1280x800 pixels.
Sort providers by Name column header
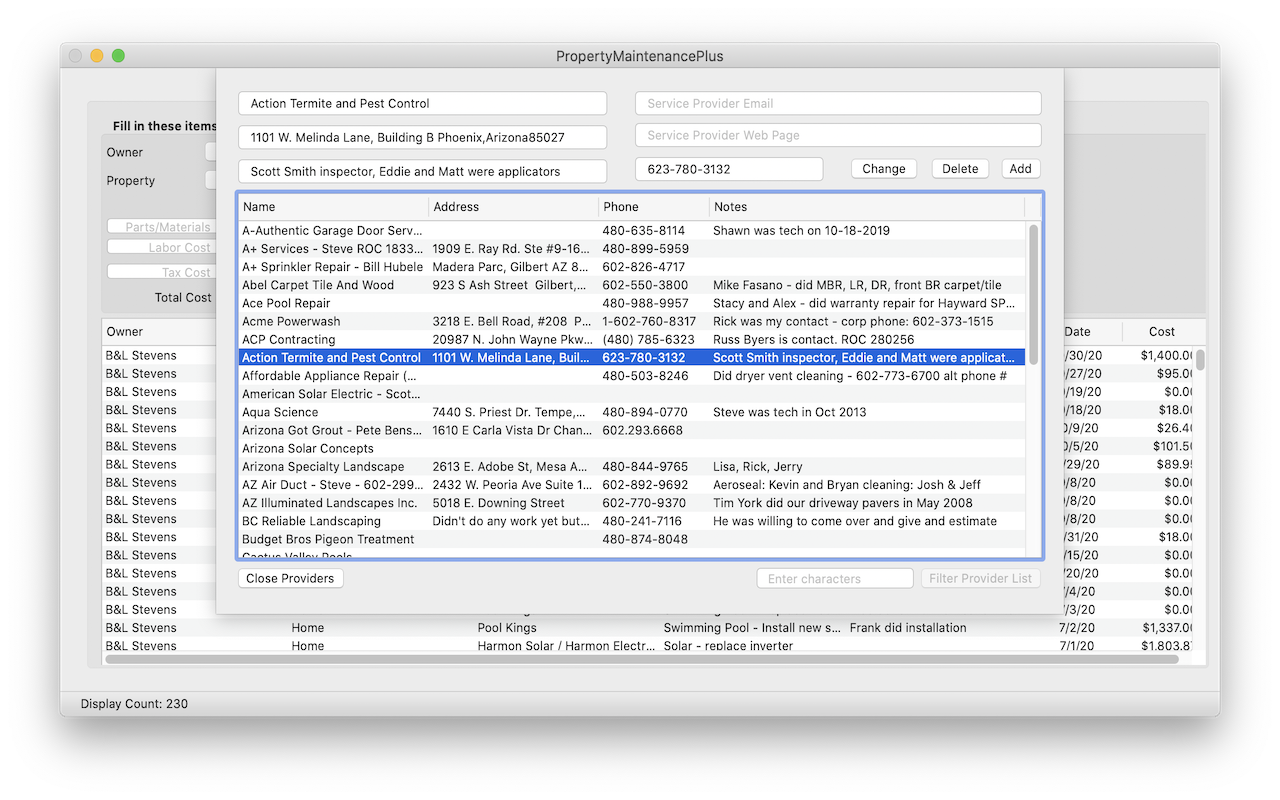pos(333,207)
